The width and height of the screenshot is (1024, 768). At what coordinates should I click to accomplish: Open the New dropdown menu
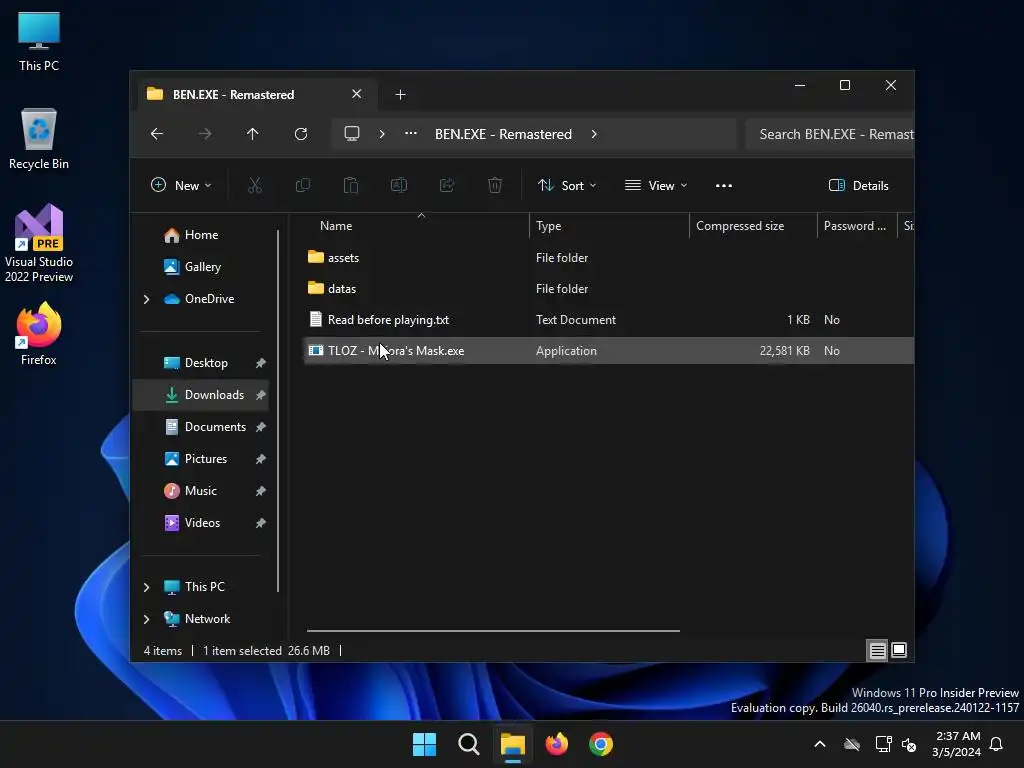coord(181,185)
